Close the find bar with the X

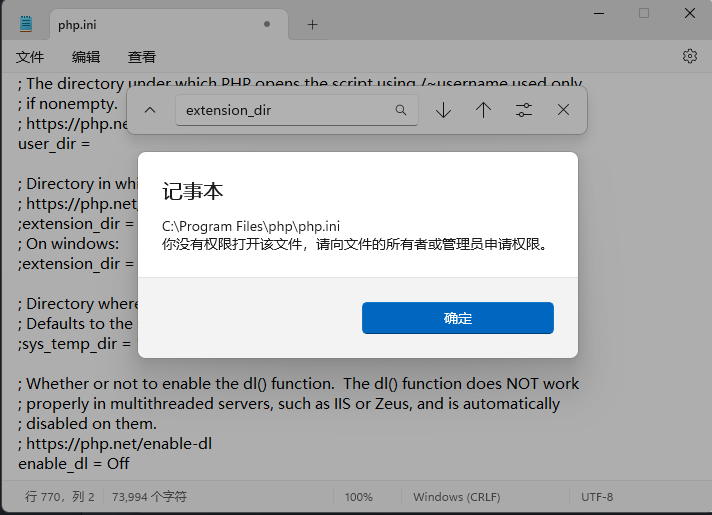click(x=563, y=110)
